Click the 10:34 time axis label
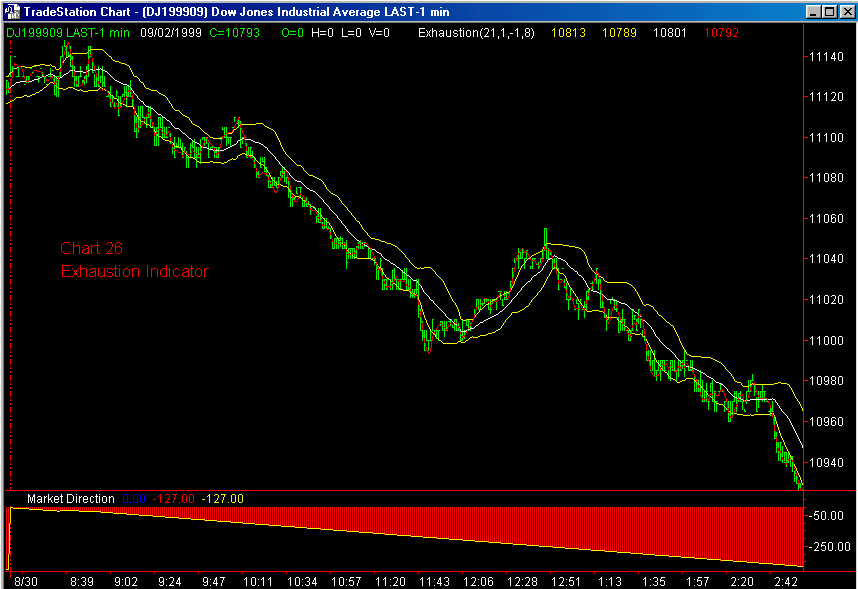The height and width of the screenshot is (589, 858). coord(302,582)
